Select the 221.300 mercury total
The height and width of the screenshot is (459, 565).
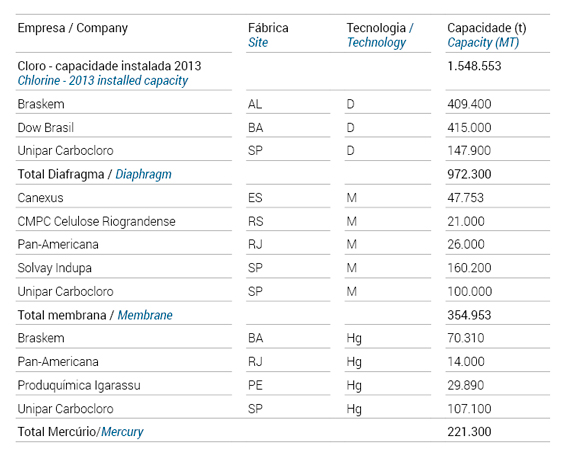[469, 432]
